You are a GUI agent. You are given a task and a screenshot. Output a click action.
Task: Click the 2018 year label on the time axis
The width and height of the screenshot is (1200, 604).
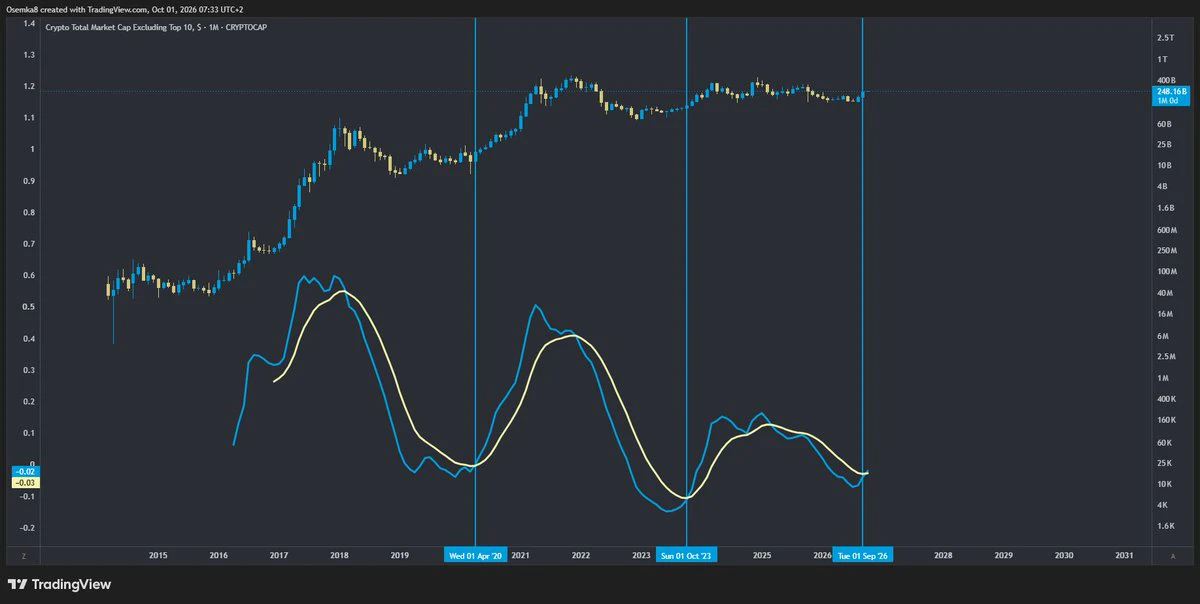pyautogui.click(x=339, y=556)
